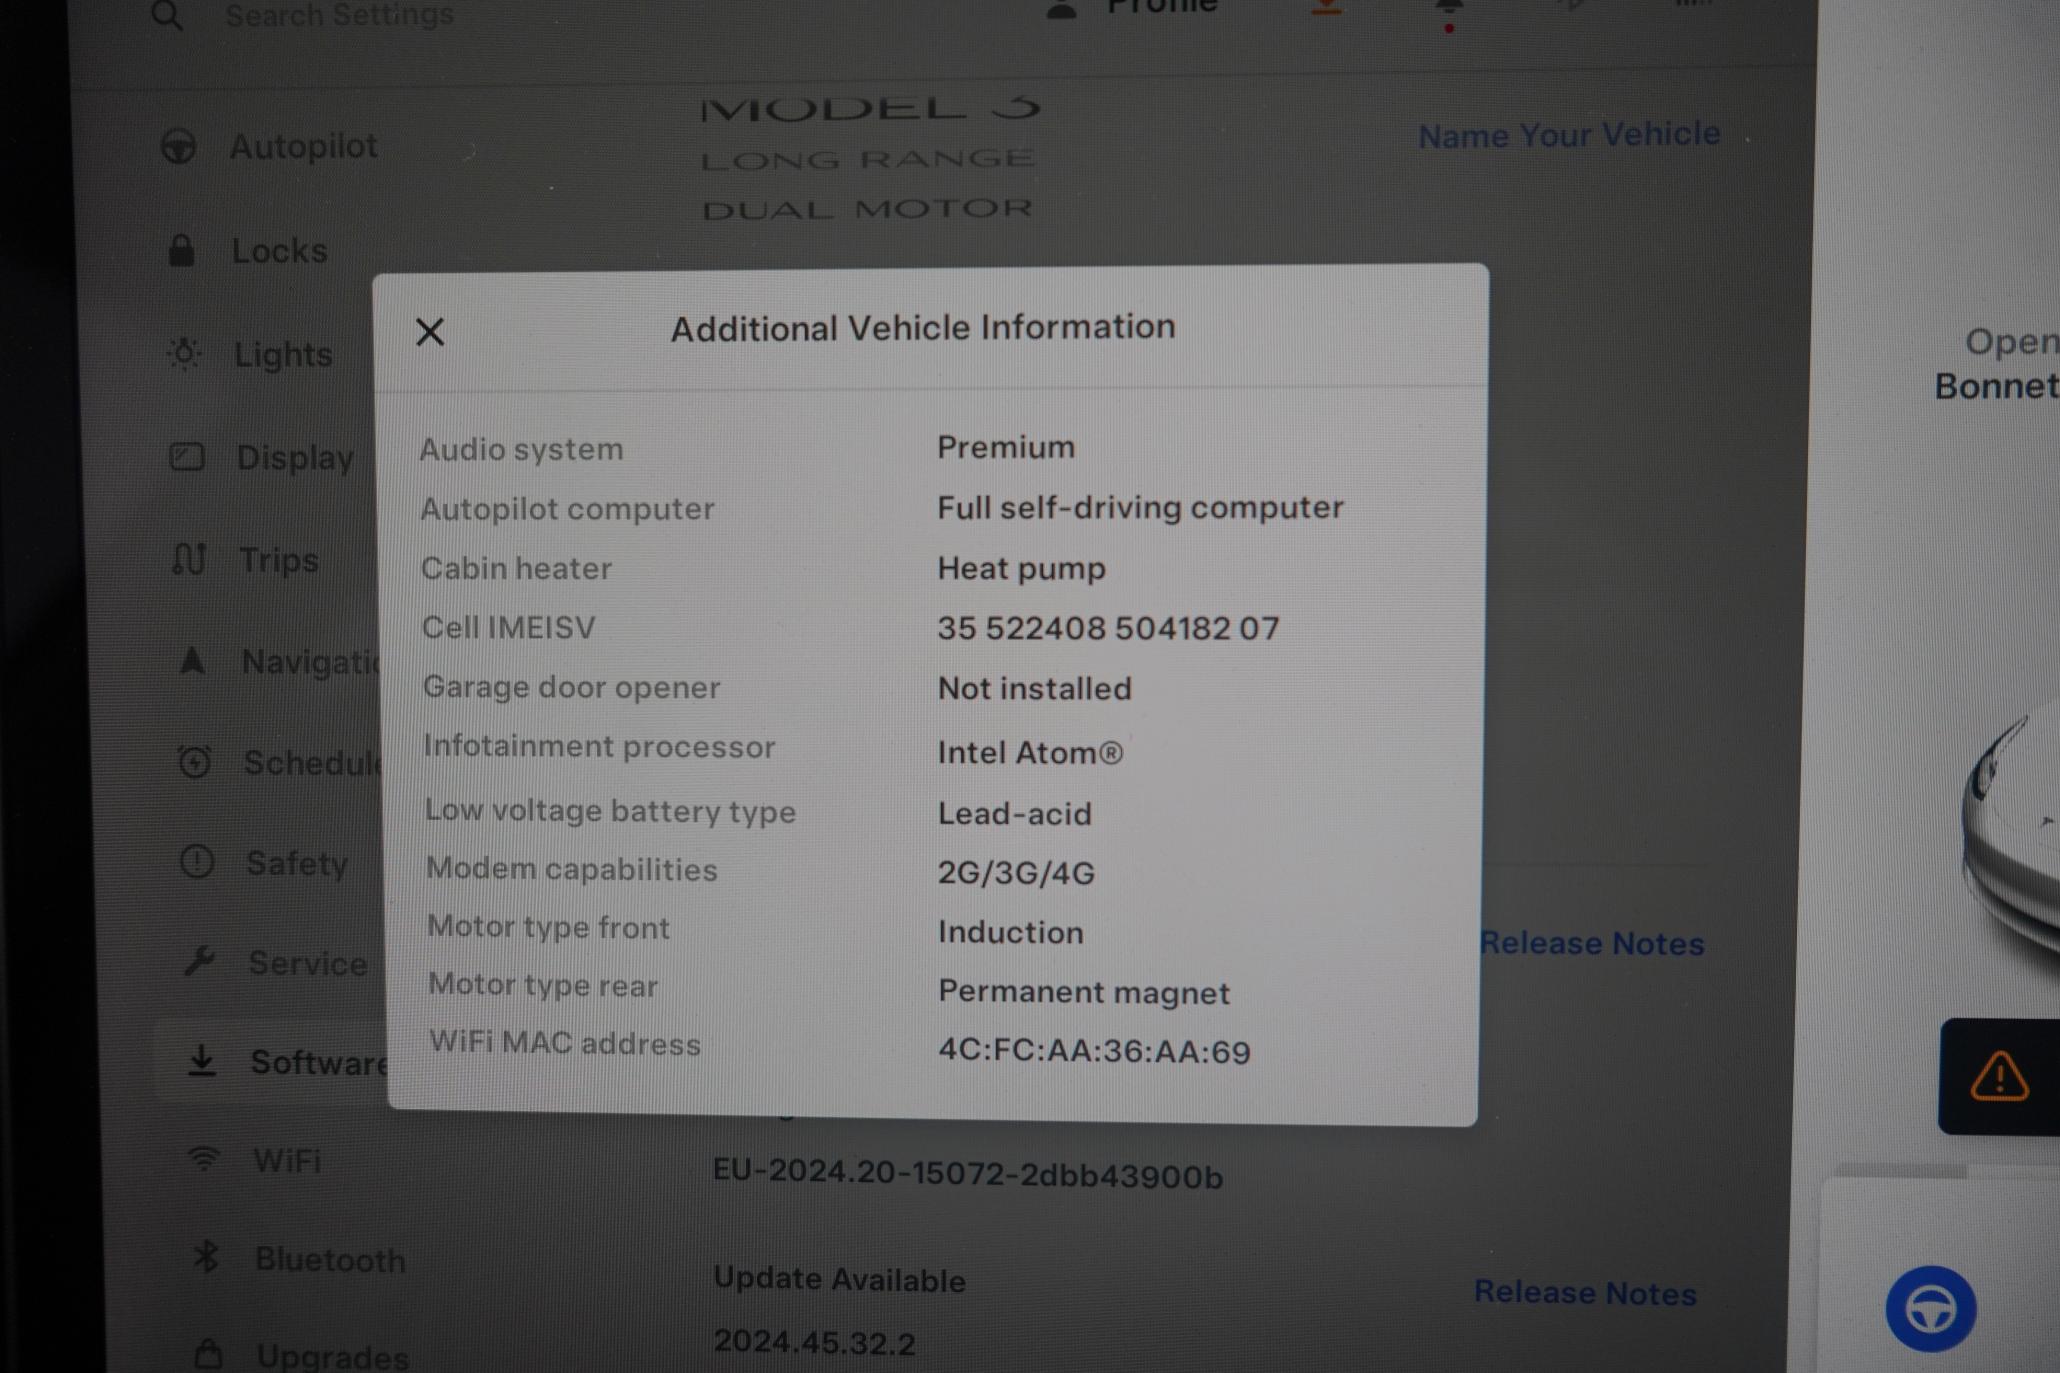Image resolution: width=2060 pixels, height=1373 pixels.
Task: Tap the Permanent magnet motor value
Action: (x=1084, y=992)
